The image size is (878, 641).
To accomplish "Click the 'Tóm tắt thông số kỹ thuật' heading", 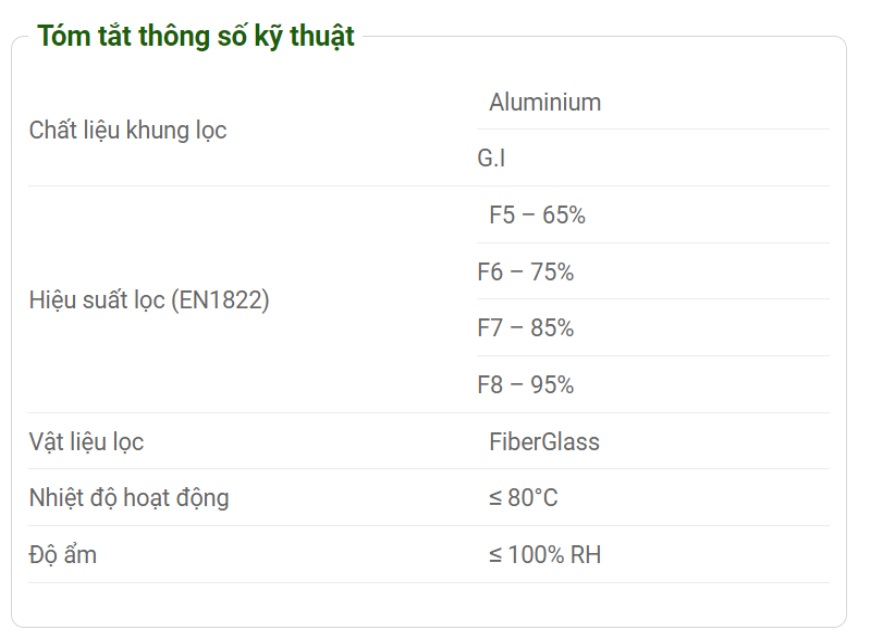I will pyautogui.click(x=196, y=37).
